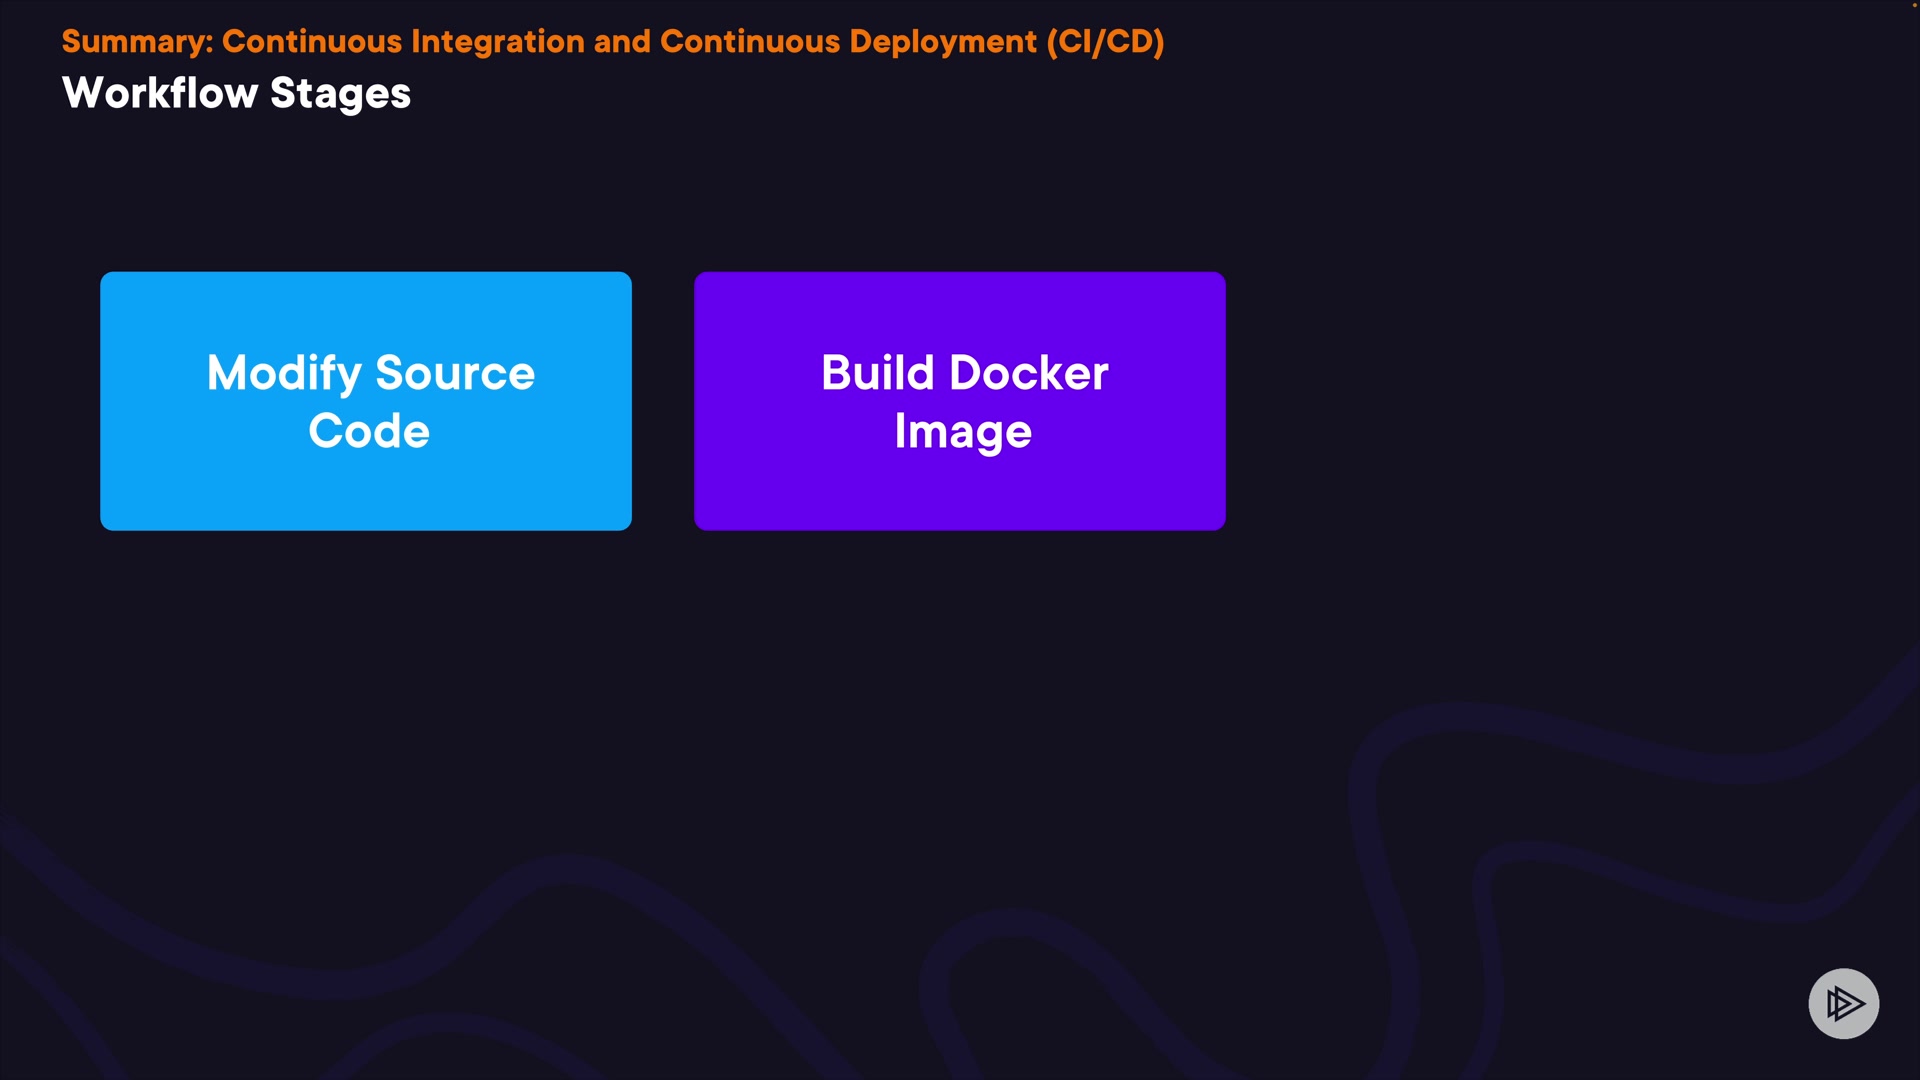The image size is (1920, 1080).
Task: Click the word Stages in white title
Action: coord(340,93)
